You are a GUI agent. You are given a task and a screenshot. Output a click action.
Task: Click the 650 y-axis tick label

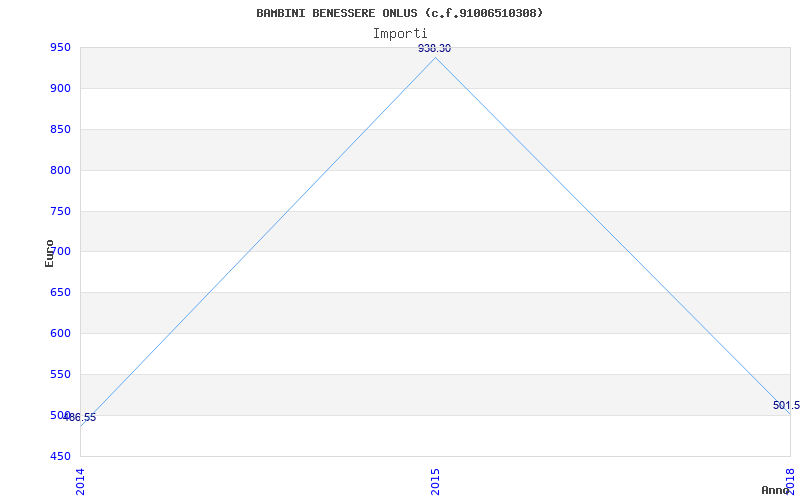pyautogui.click(x=59, y=293)
